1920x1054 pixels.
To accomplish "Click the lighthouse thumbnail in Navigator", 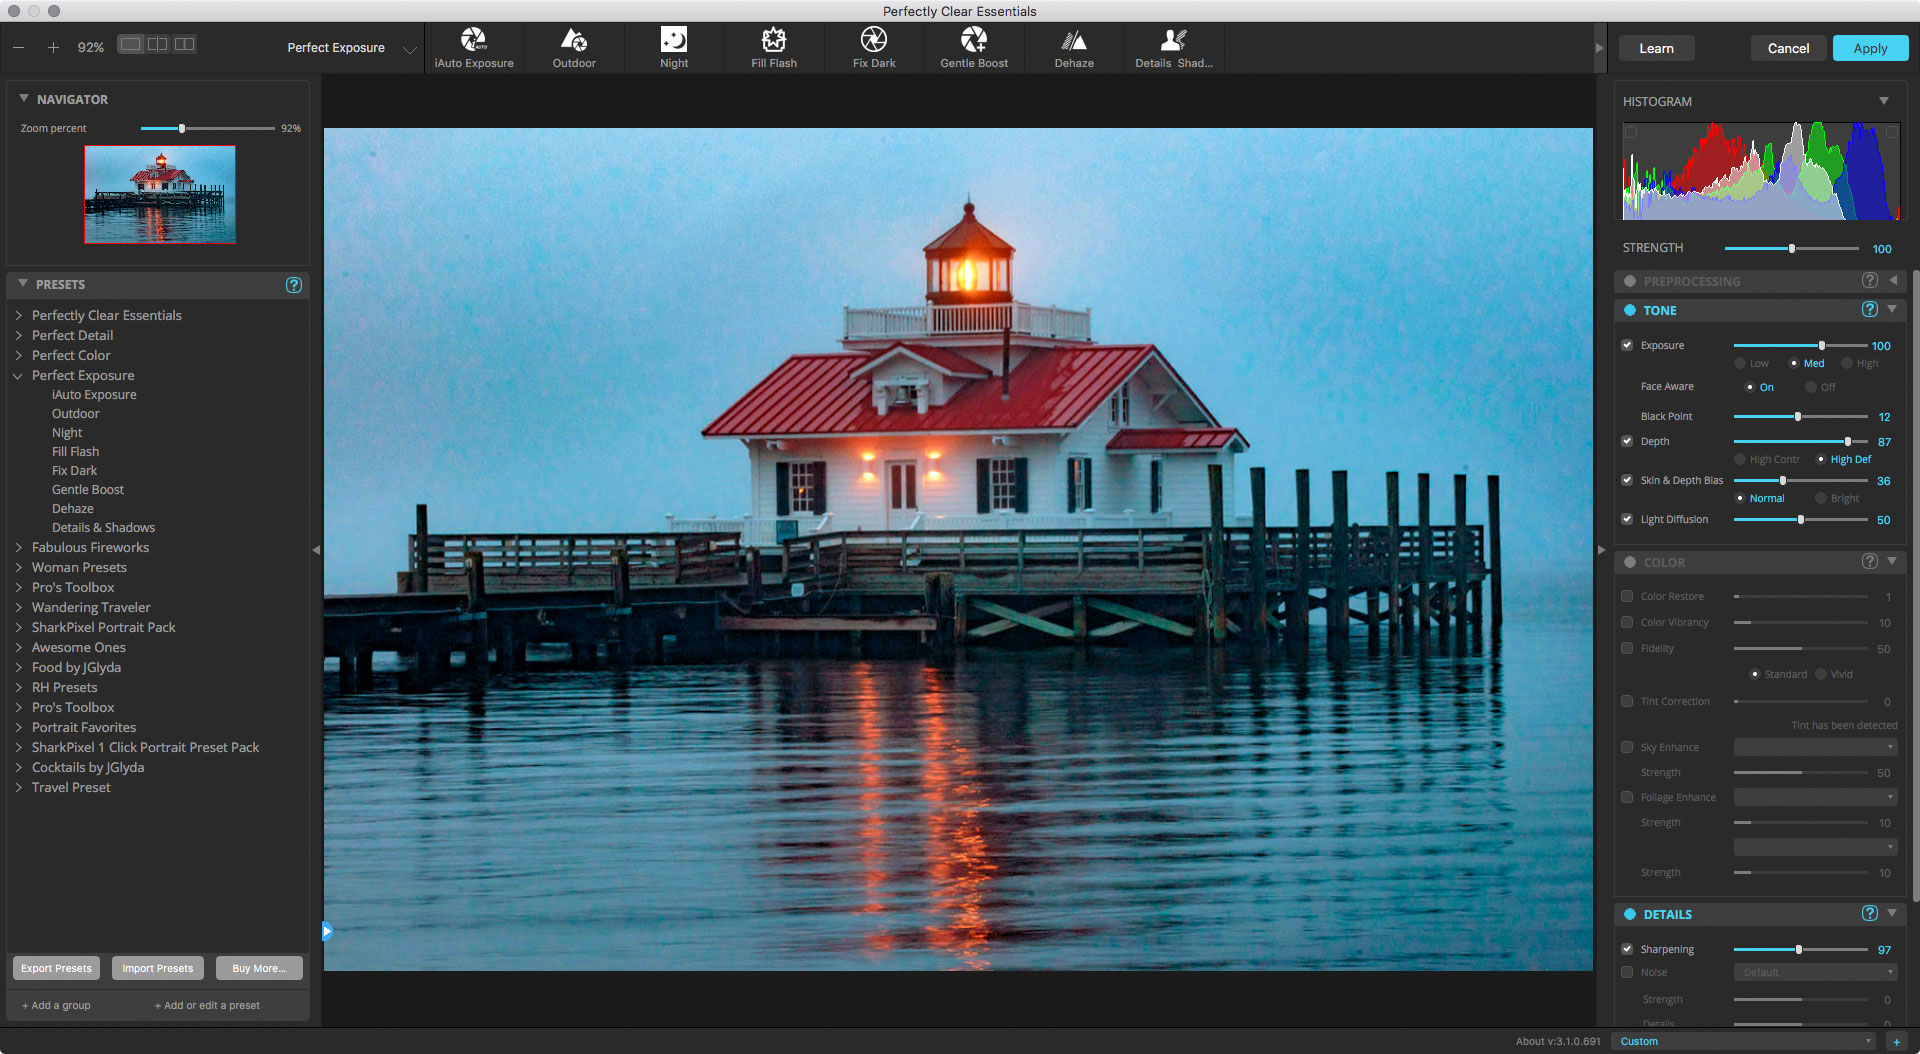I will pos(160,195).
